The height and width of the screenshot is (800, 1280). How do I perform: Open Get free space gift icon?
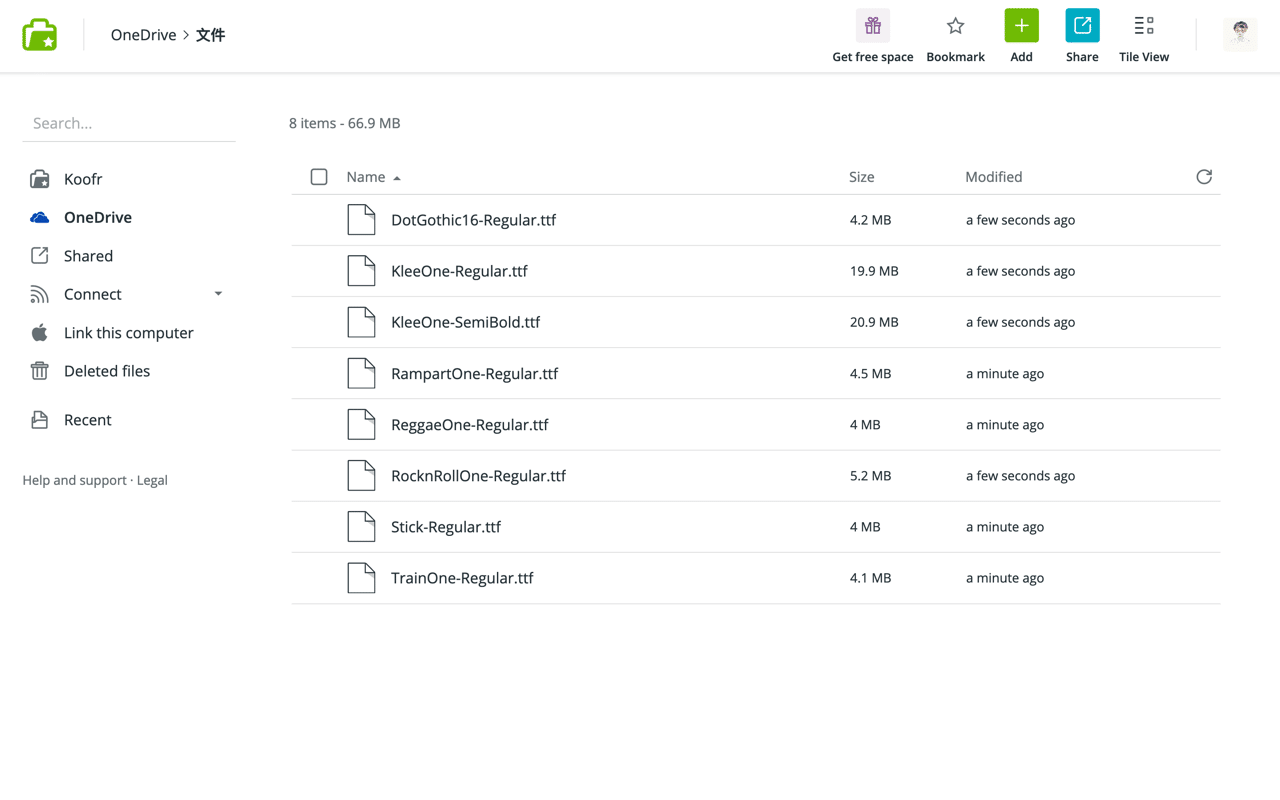pos(872,26)
